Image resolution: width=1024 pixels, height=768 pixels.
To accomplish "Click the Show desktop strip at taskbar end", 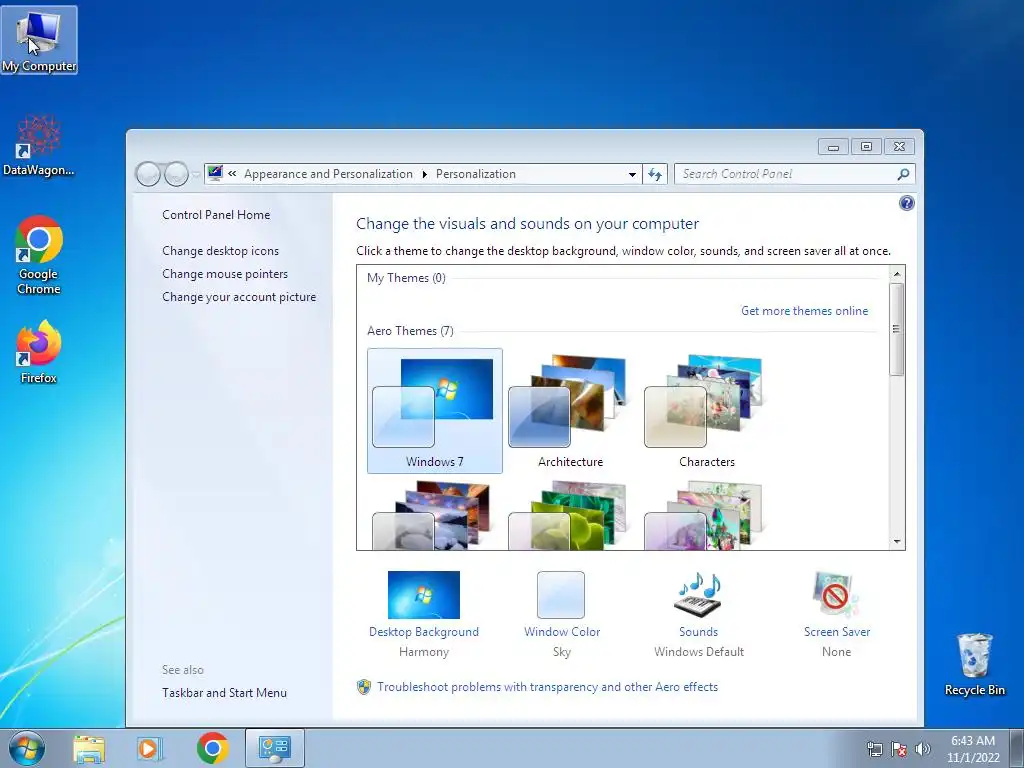I will 1018,749.
